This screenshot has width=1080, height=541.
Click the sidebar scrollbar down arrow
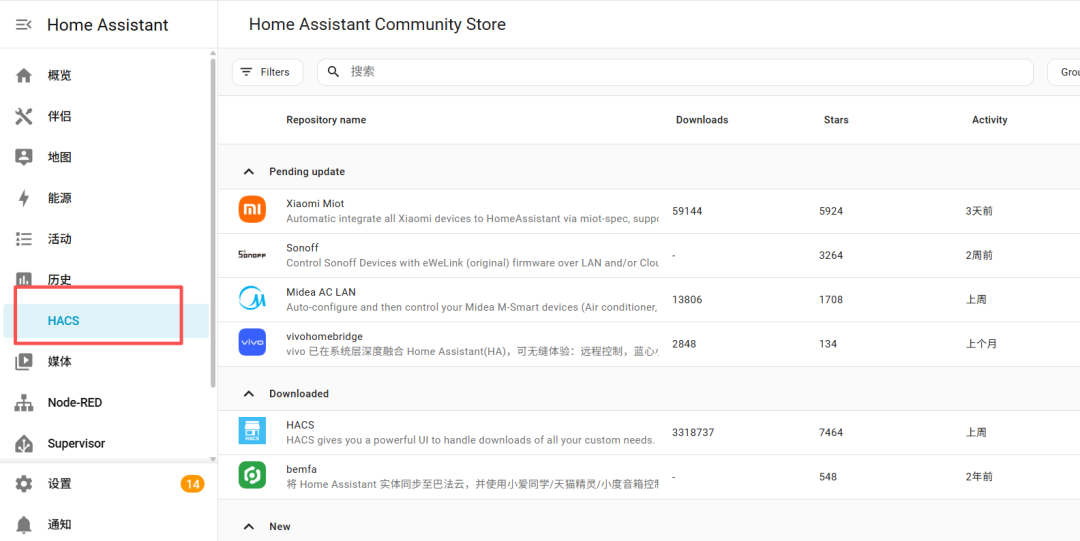pos(213,460)
